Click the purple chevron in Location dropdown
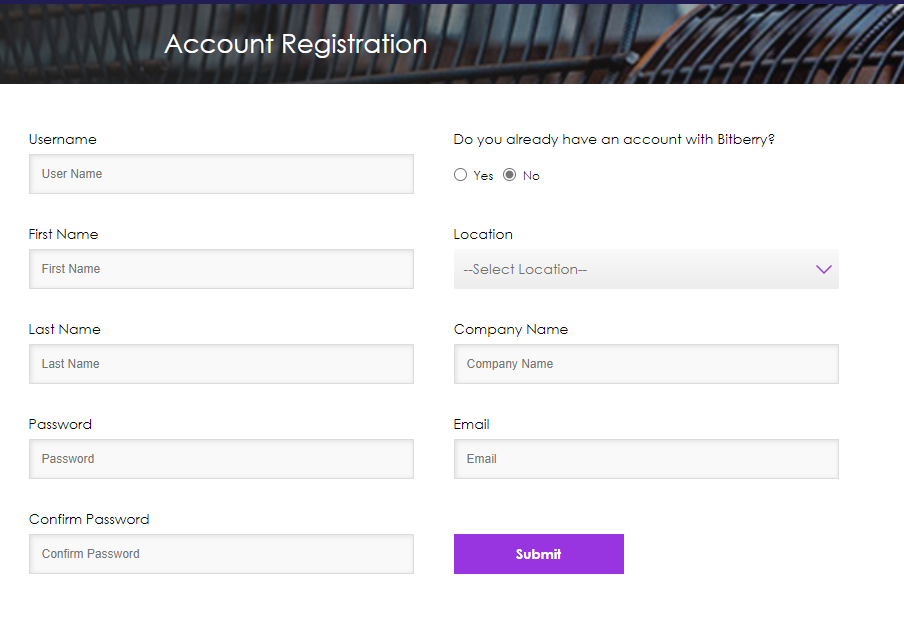904x642 pixels. [x=823, y=269]
